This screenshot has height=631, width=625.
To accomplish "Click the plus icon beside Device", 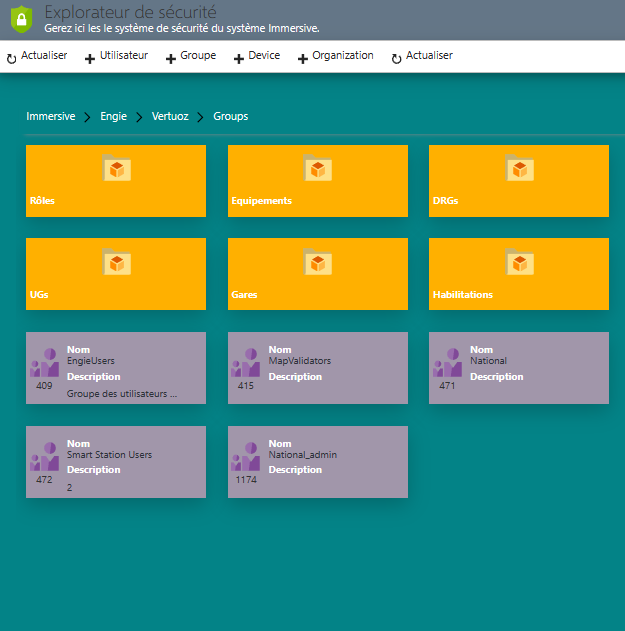I will [x=239, y=59].
